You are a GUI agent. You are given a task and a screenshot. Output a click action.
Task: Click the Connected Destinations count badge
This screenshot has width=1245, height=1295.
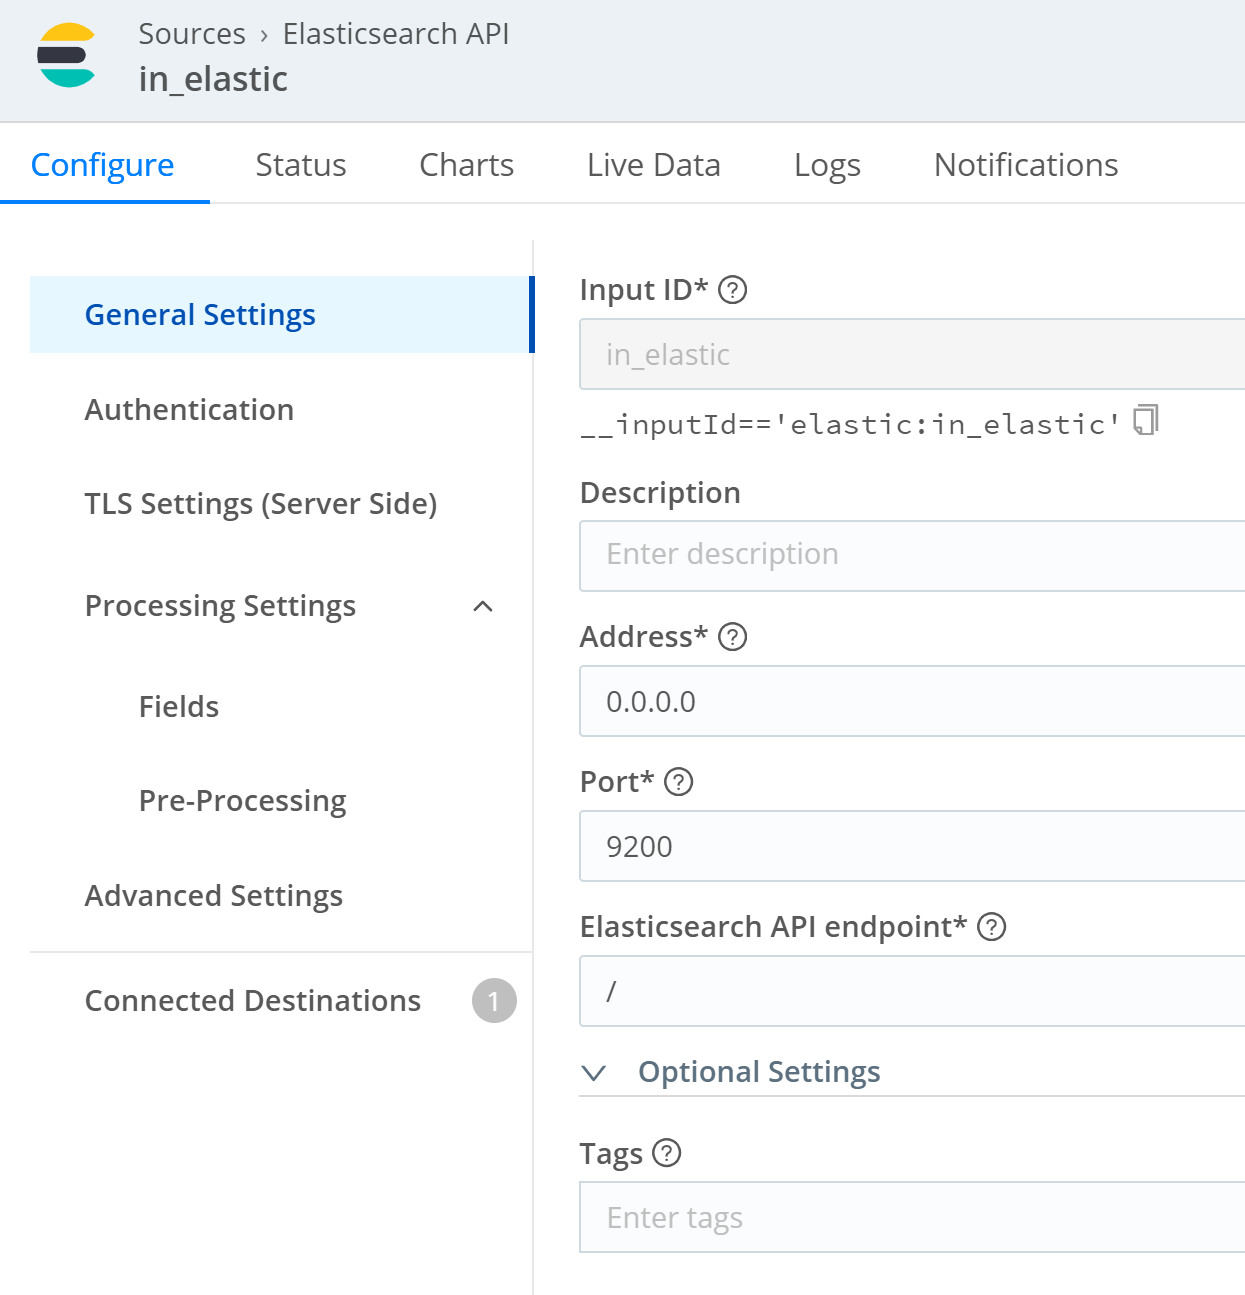[x=494, y=1001]
